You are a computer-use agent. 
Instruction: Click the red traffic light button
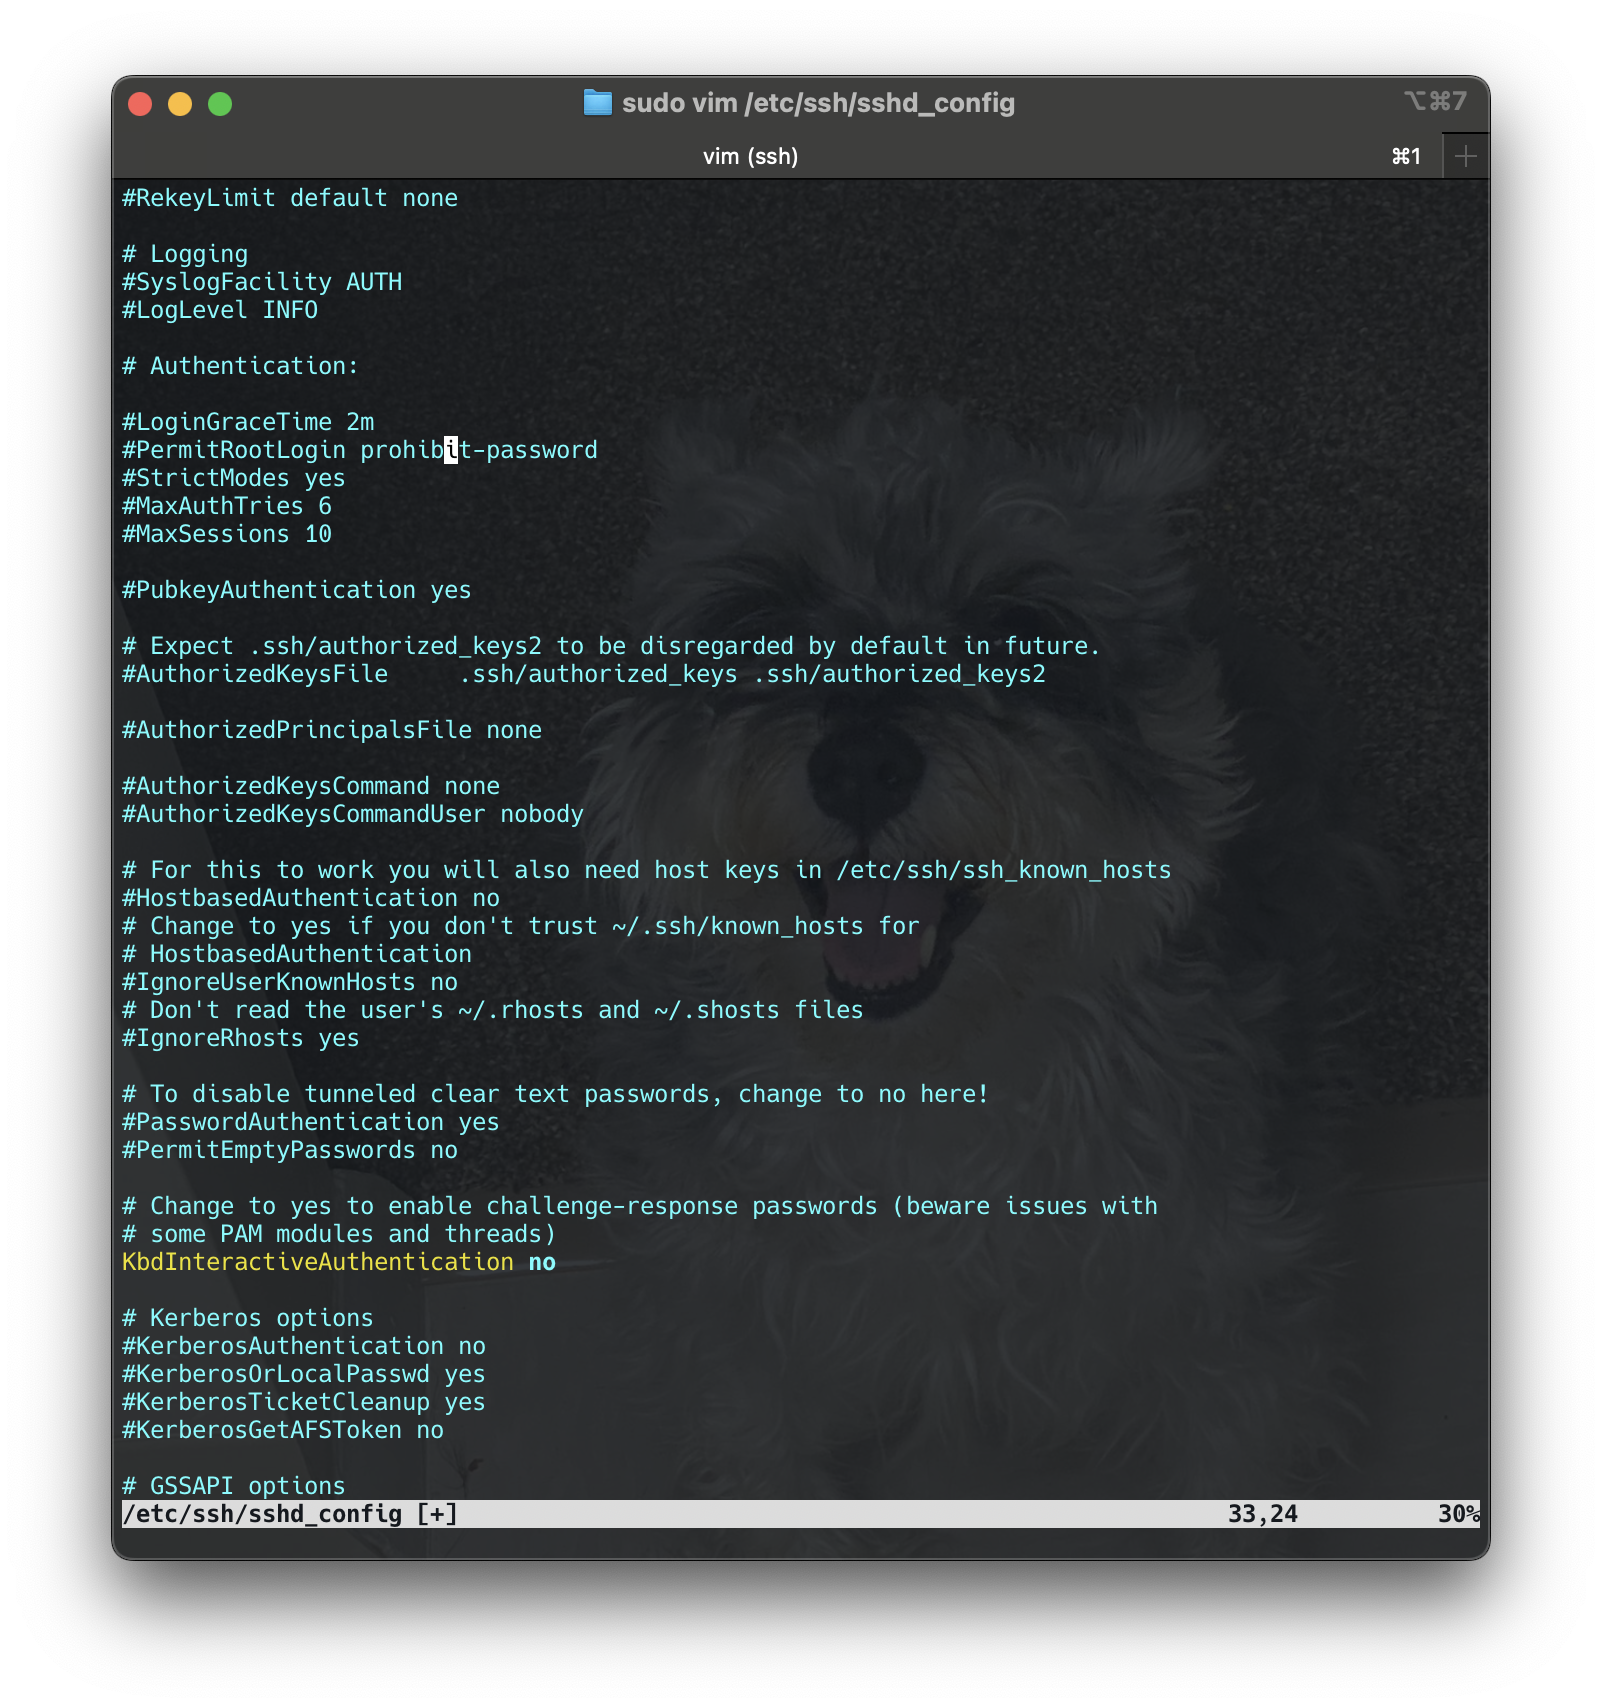click(140, 103)
